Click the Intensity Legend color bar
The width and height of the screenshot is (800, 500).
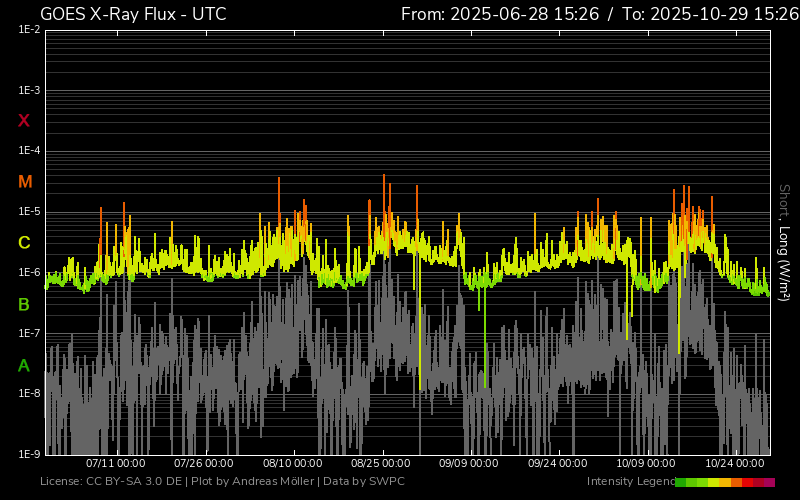724,482
